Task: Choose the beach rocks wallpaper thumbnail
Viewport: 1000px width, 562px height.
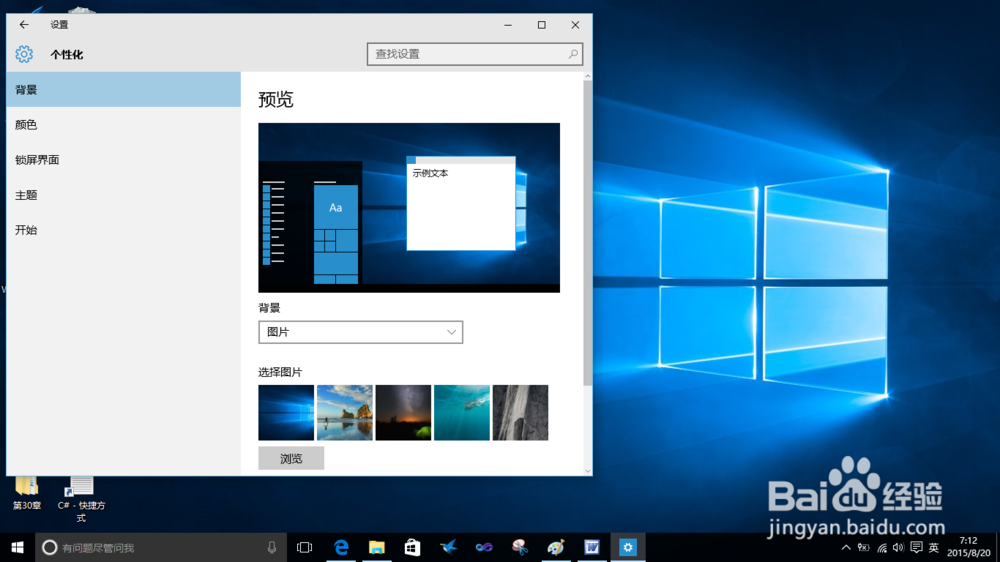Action: pos(344,412)
